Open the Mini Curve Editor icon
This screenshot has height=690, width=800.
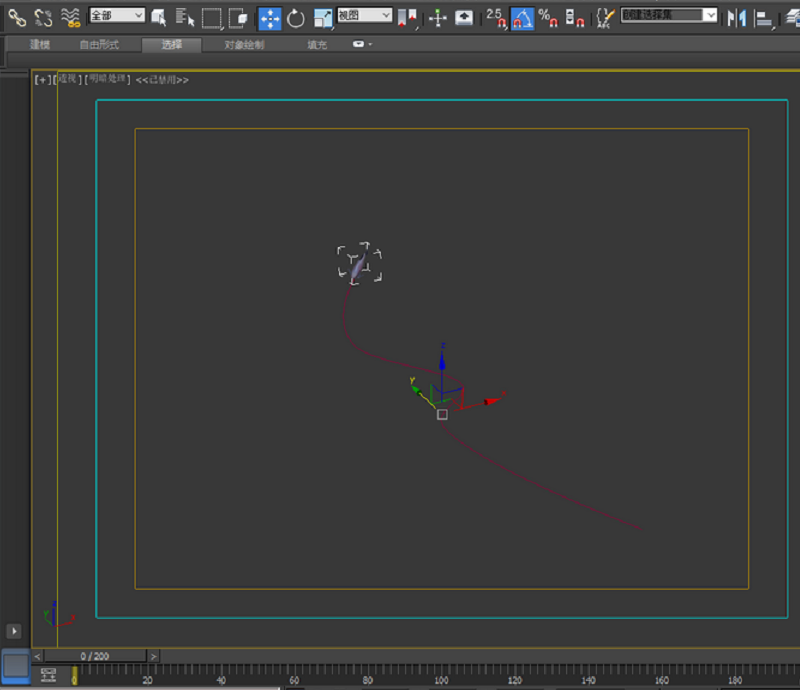48,675
